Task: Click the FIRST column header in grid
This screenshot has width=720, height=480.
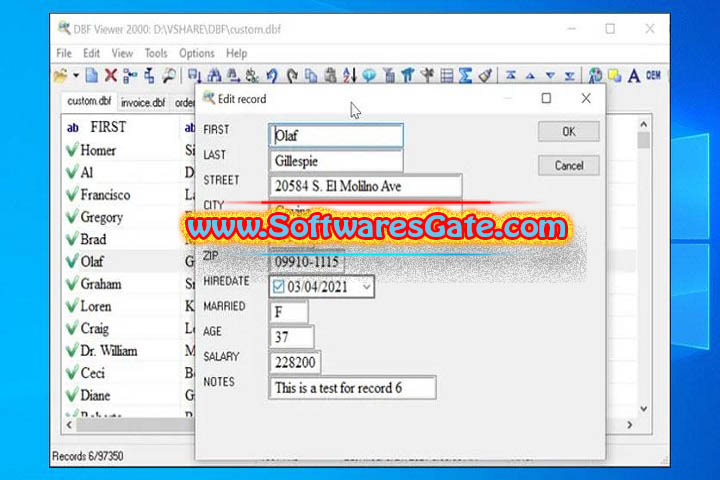Action: point(121,127)
